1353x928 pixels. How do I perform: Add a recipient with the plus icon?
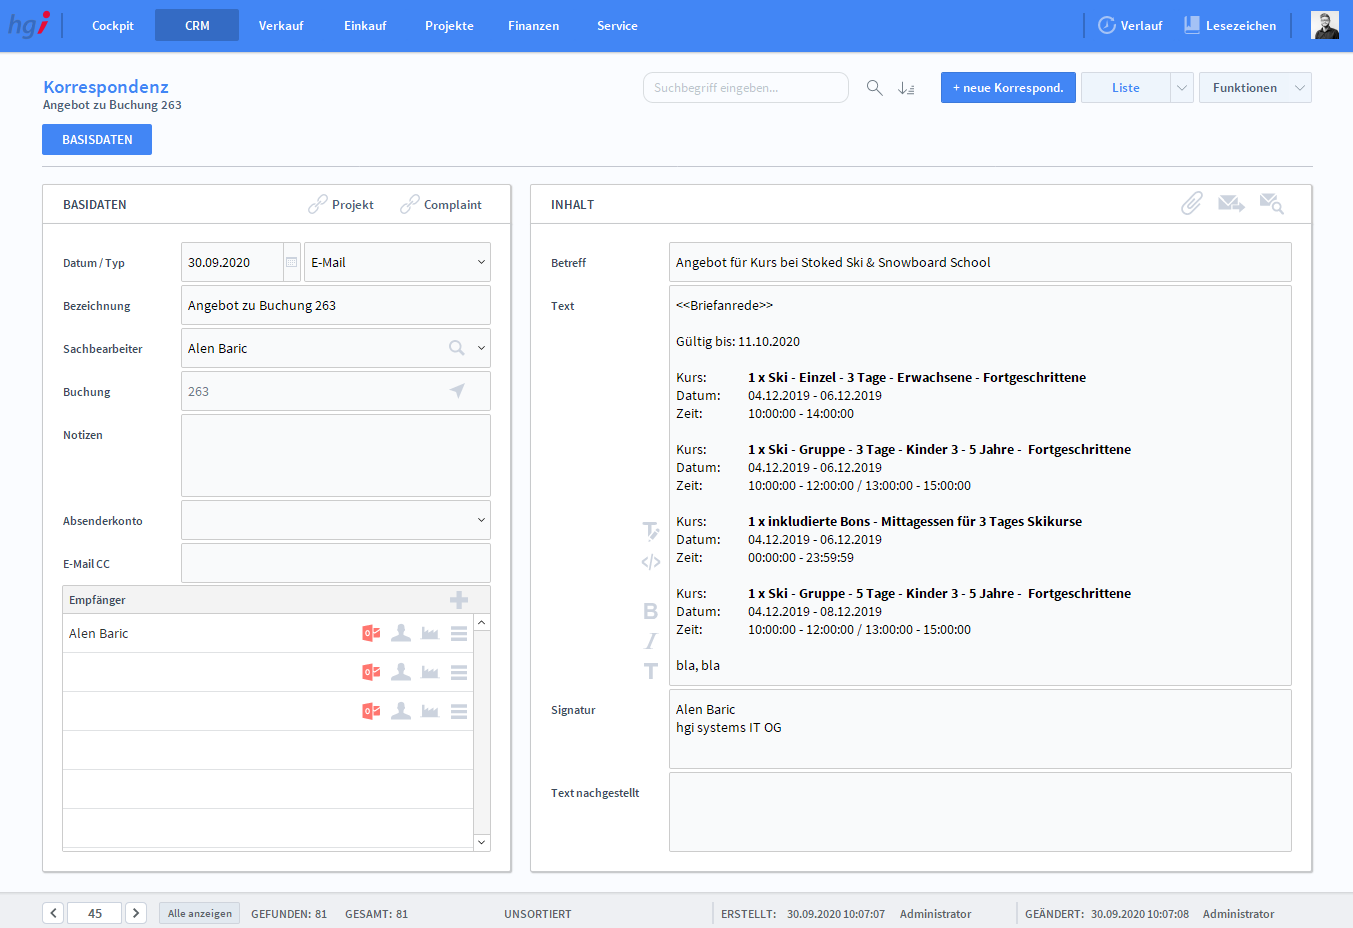coord(459,600)
